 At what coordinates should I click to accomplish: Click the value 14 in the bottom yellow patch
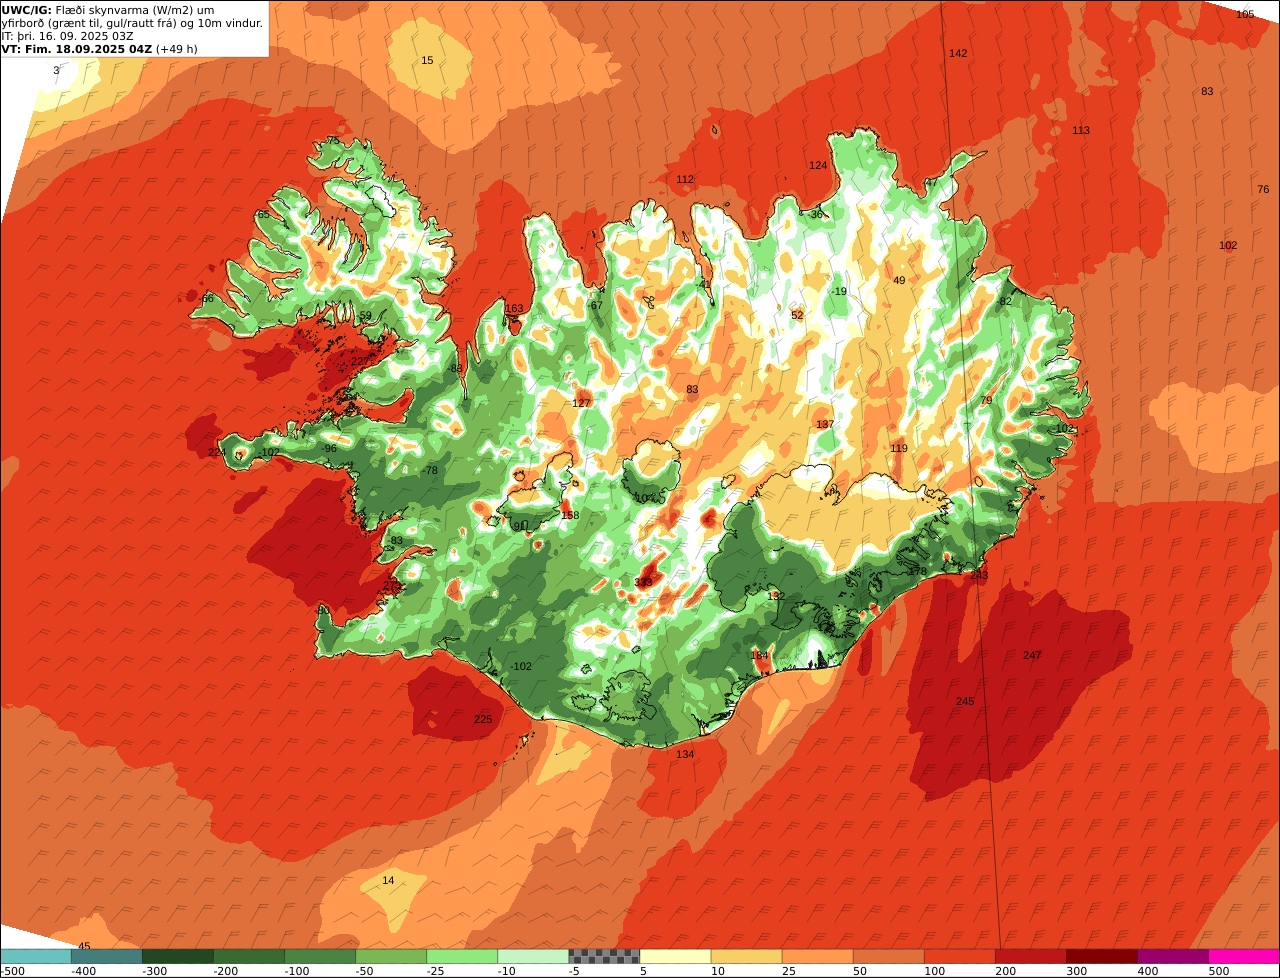[389, 881]
